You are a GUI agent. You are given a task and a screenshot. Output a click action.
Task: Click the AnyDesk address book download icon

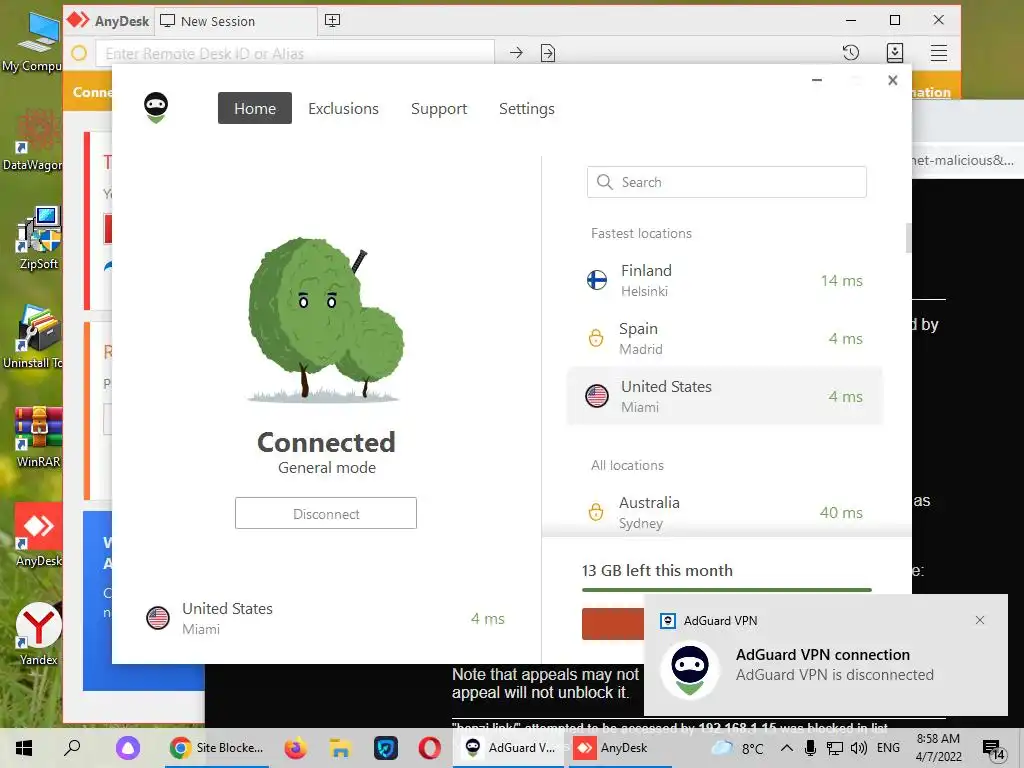pos(895,53)
